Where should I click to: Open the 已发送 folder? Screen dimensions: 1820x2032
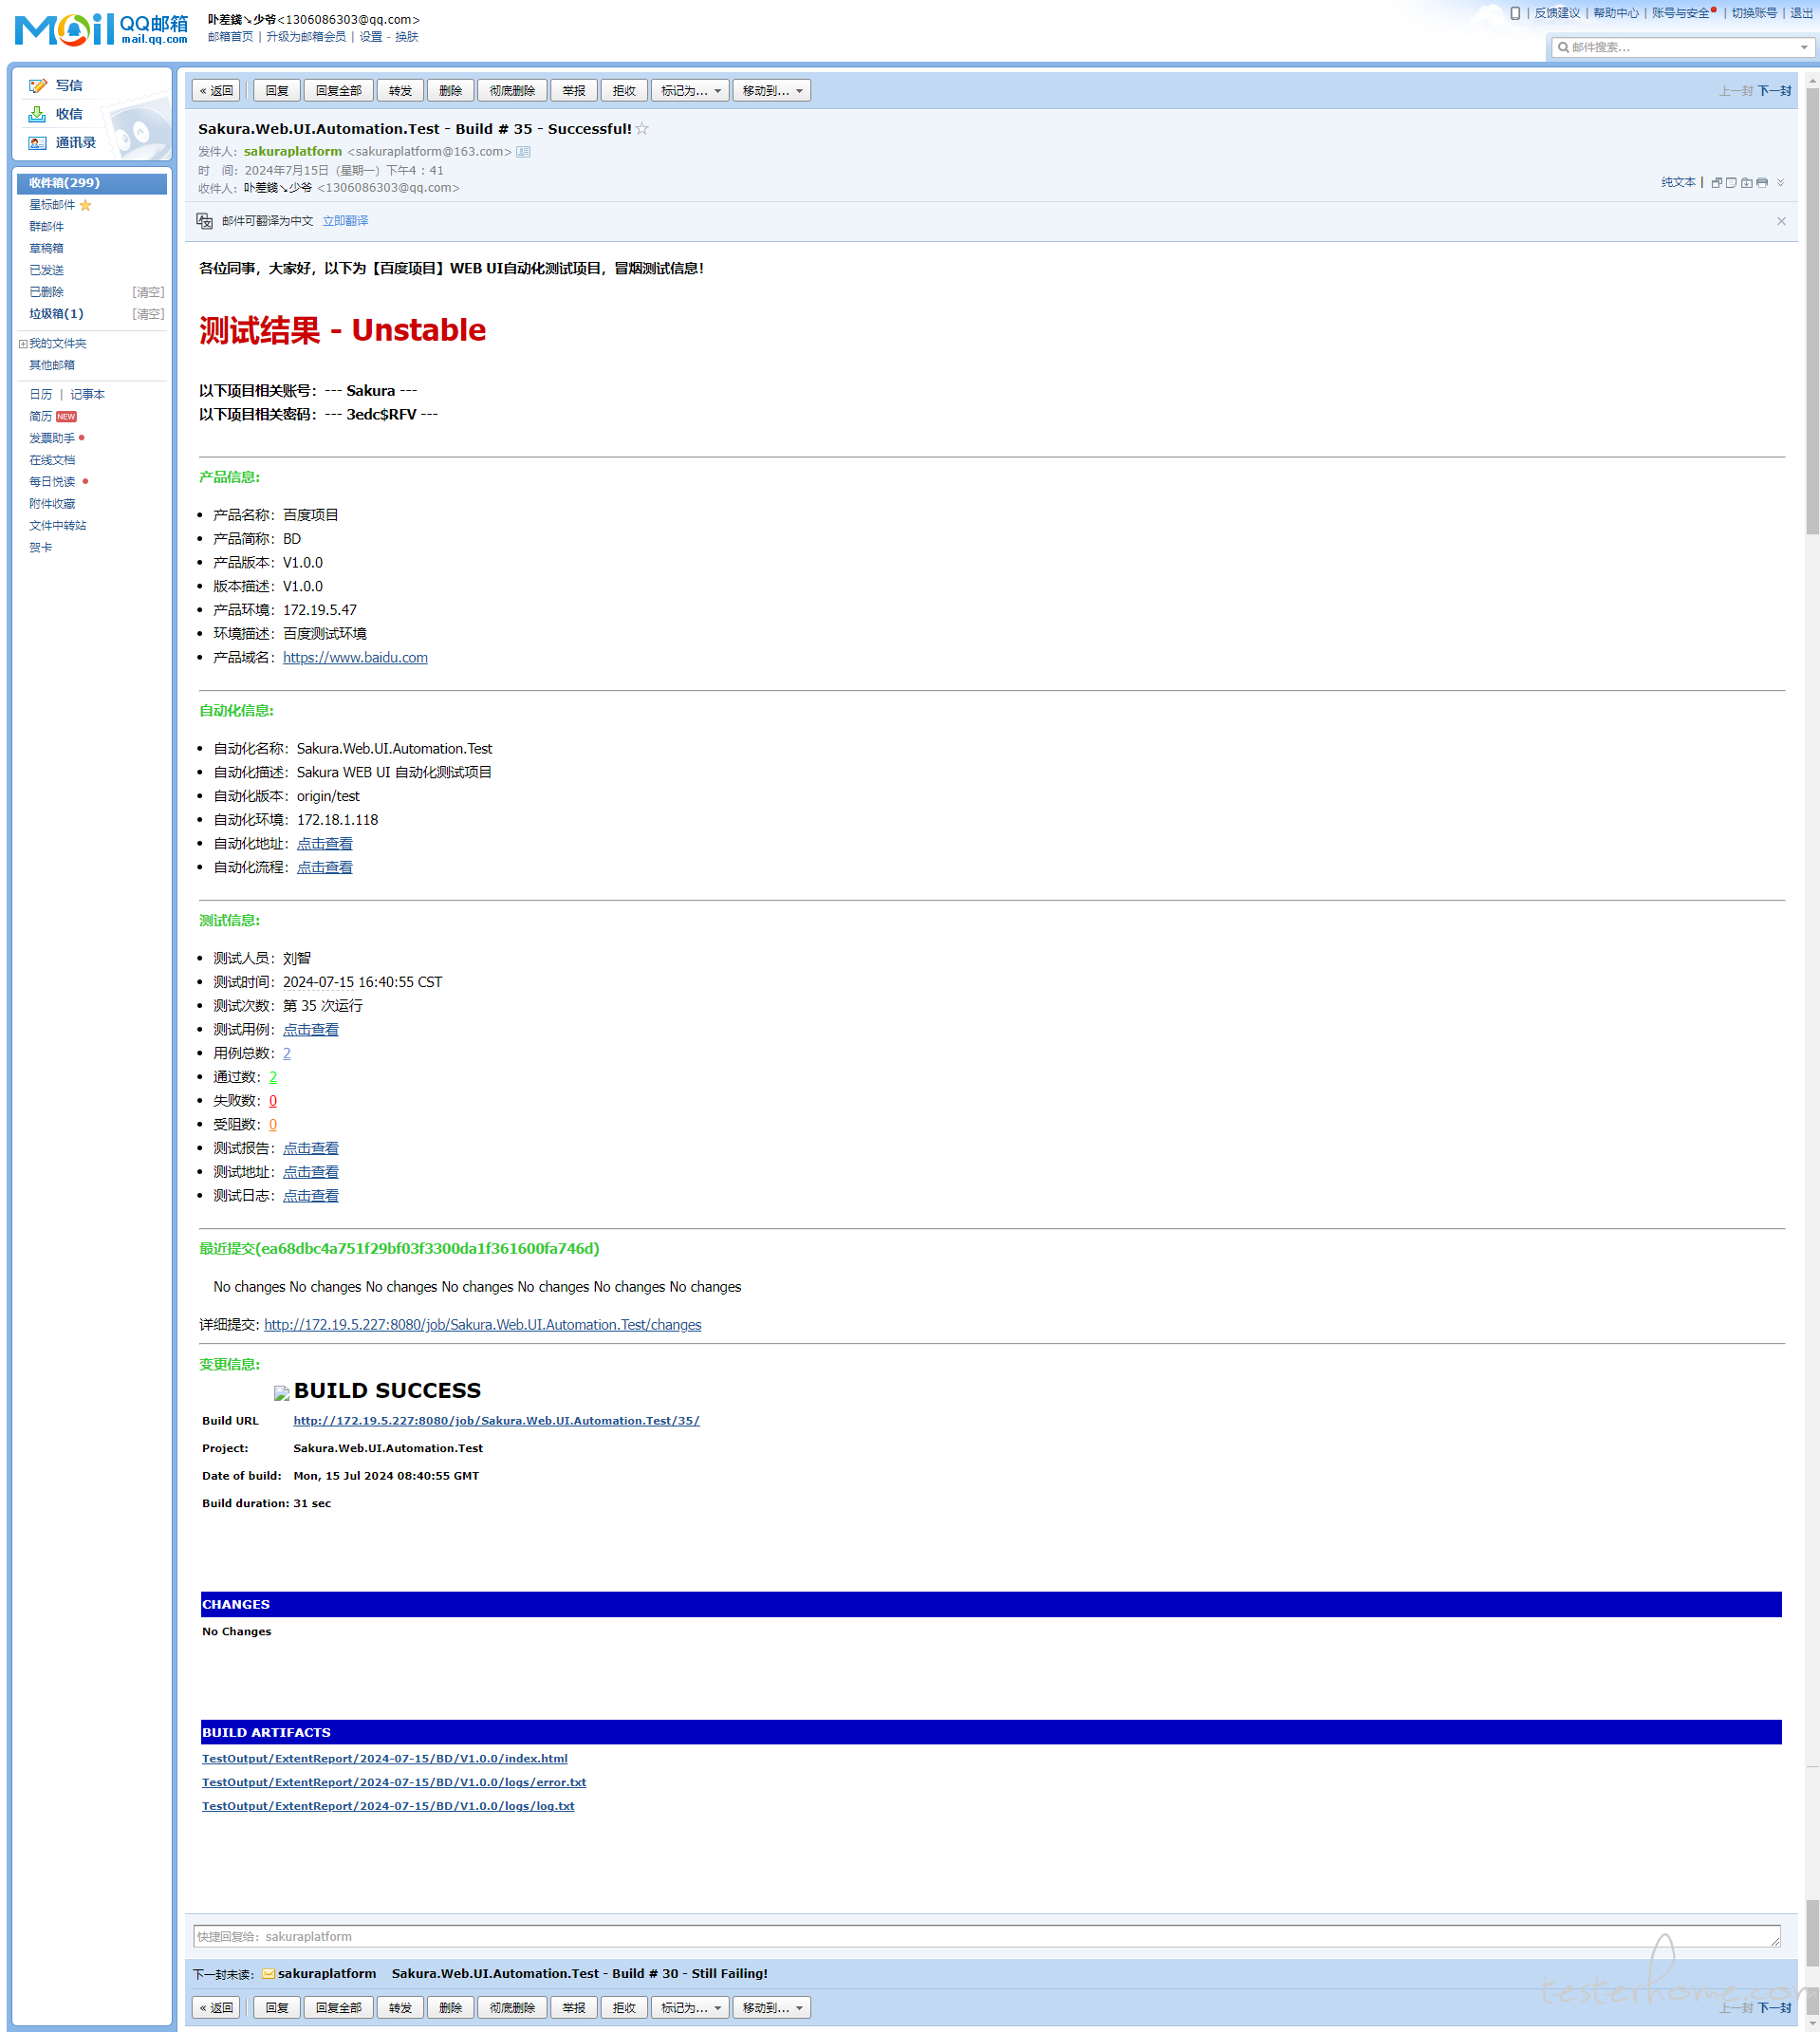[46, 270]
